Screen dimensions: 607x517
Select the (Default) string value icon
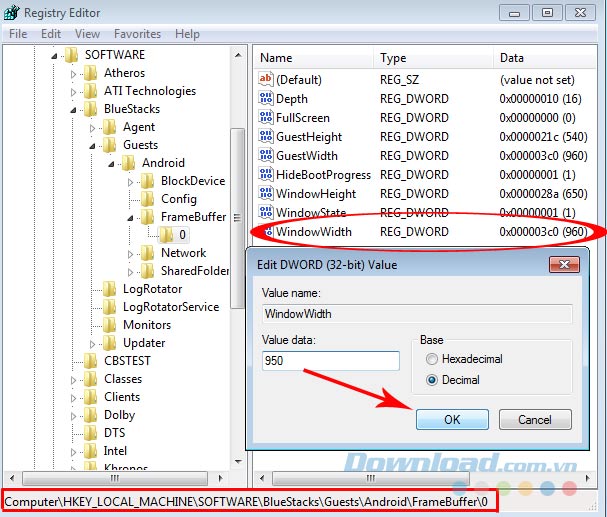266,79
